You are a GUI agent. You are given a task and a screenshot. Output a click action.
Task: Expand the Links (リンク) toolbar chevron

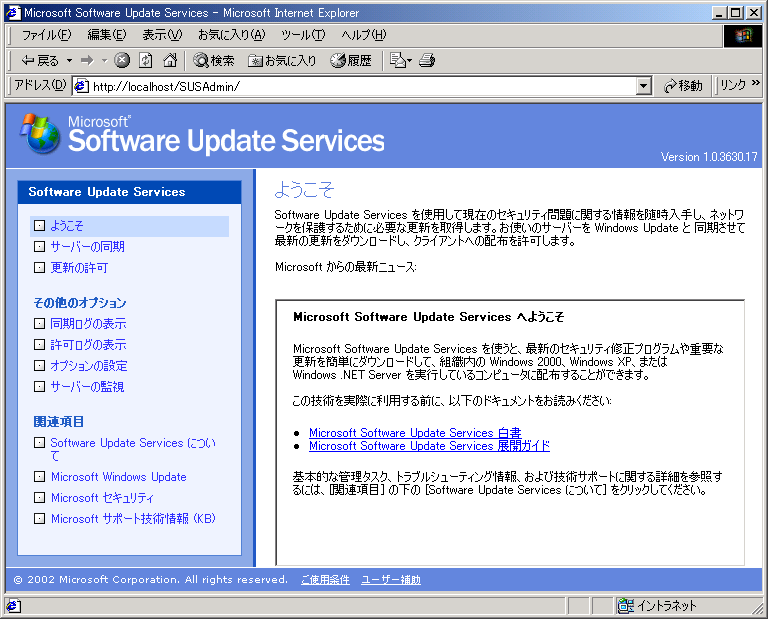pos(756,83)
